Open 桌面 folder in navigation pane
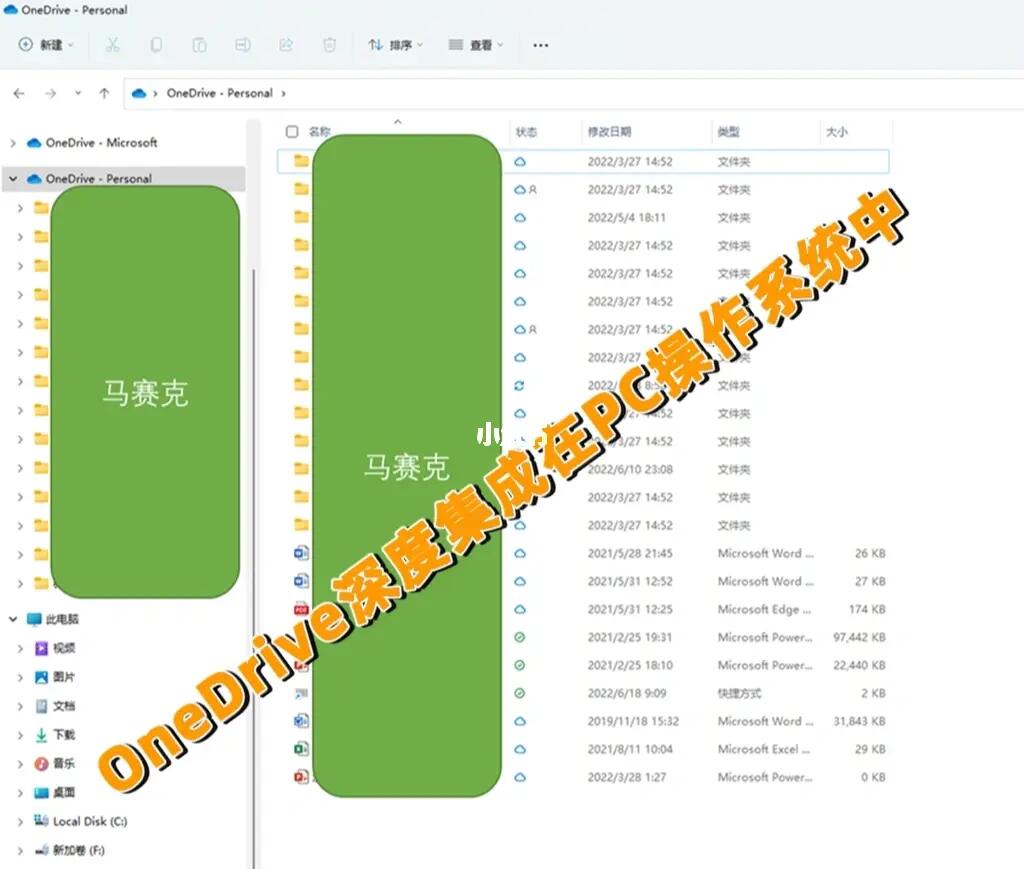This screenshot has height=869, width=1024. [x=64, y=792]
